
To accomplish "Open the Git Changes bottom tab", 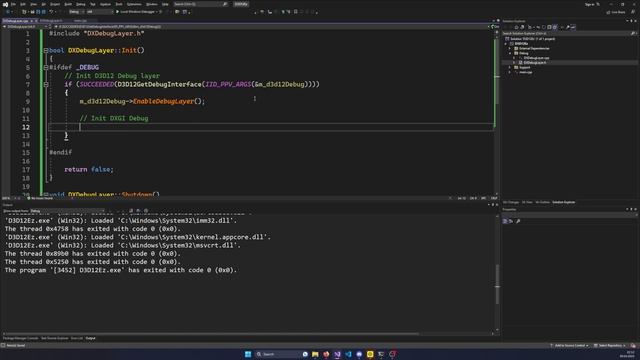I will pyautogui.click(x=511, y=202).
